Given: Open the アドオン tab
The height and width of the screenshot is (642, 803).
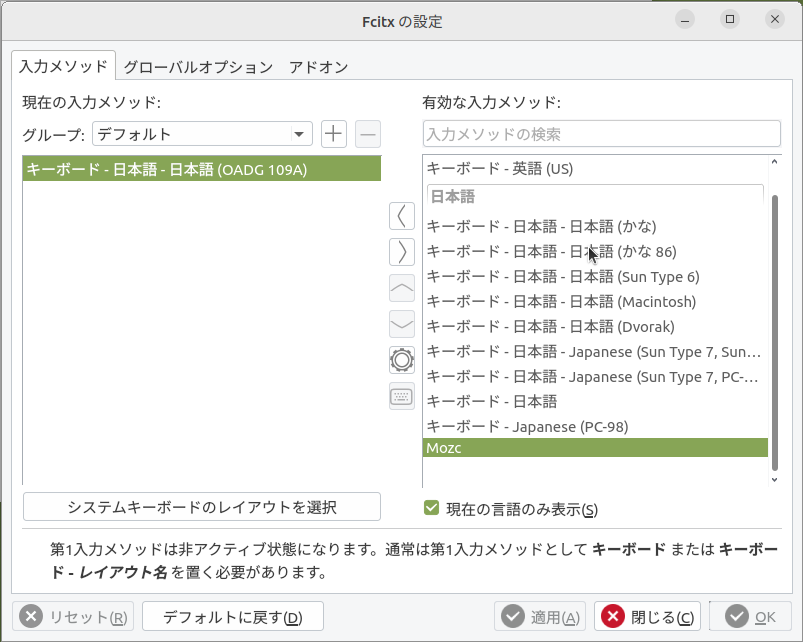Looking at the screenshot, I should (x=318, y=67).
